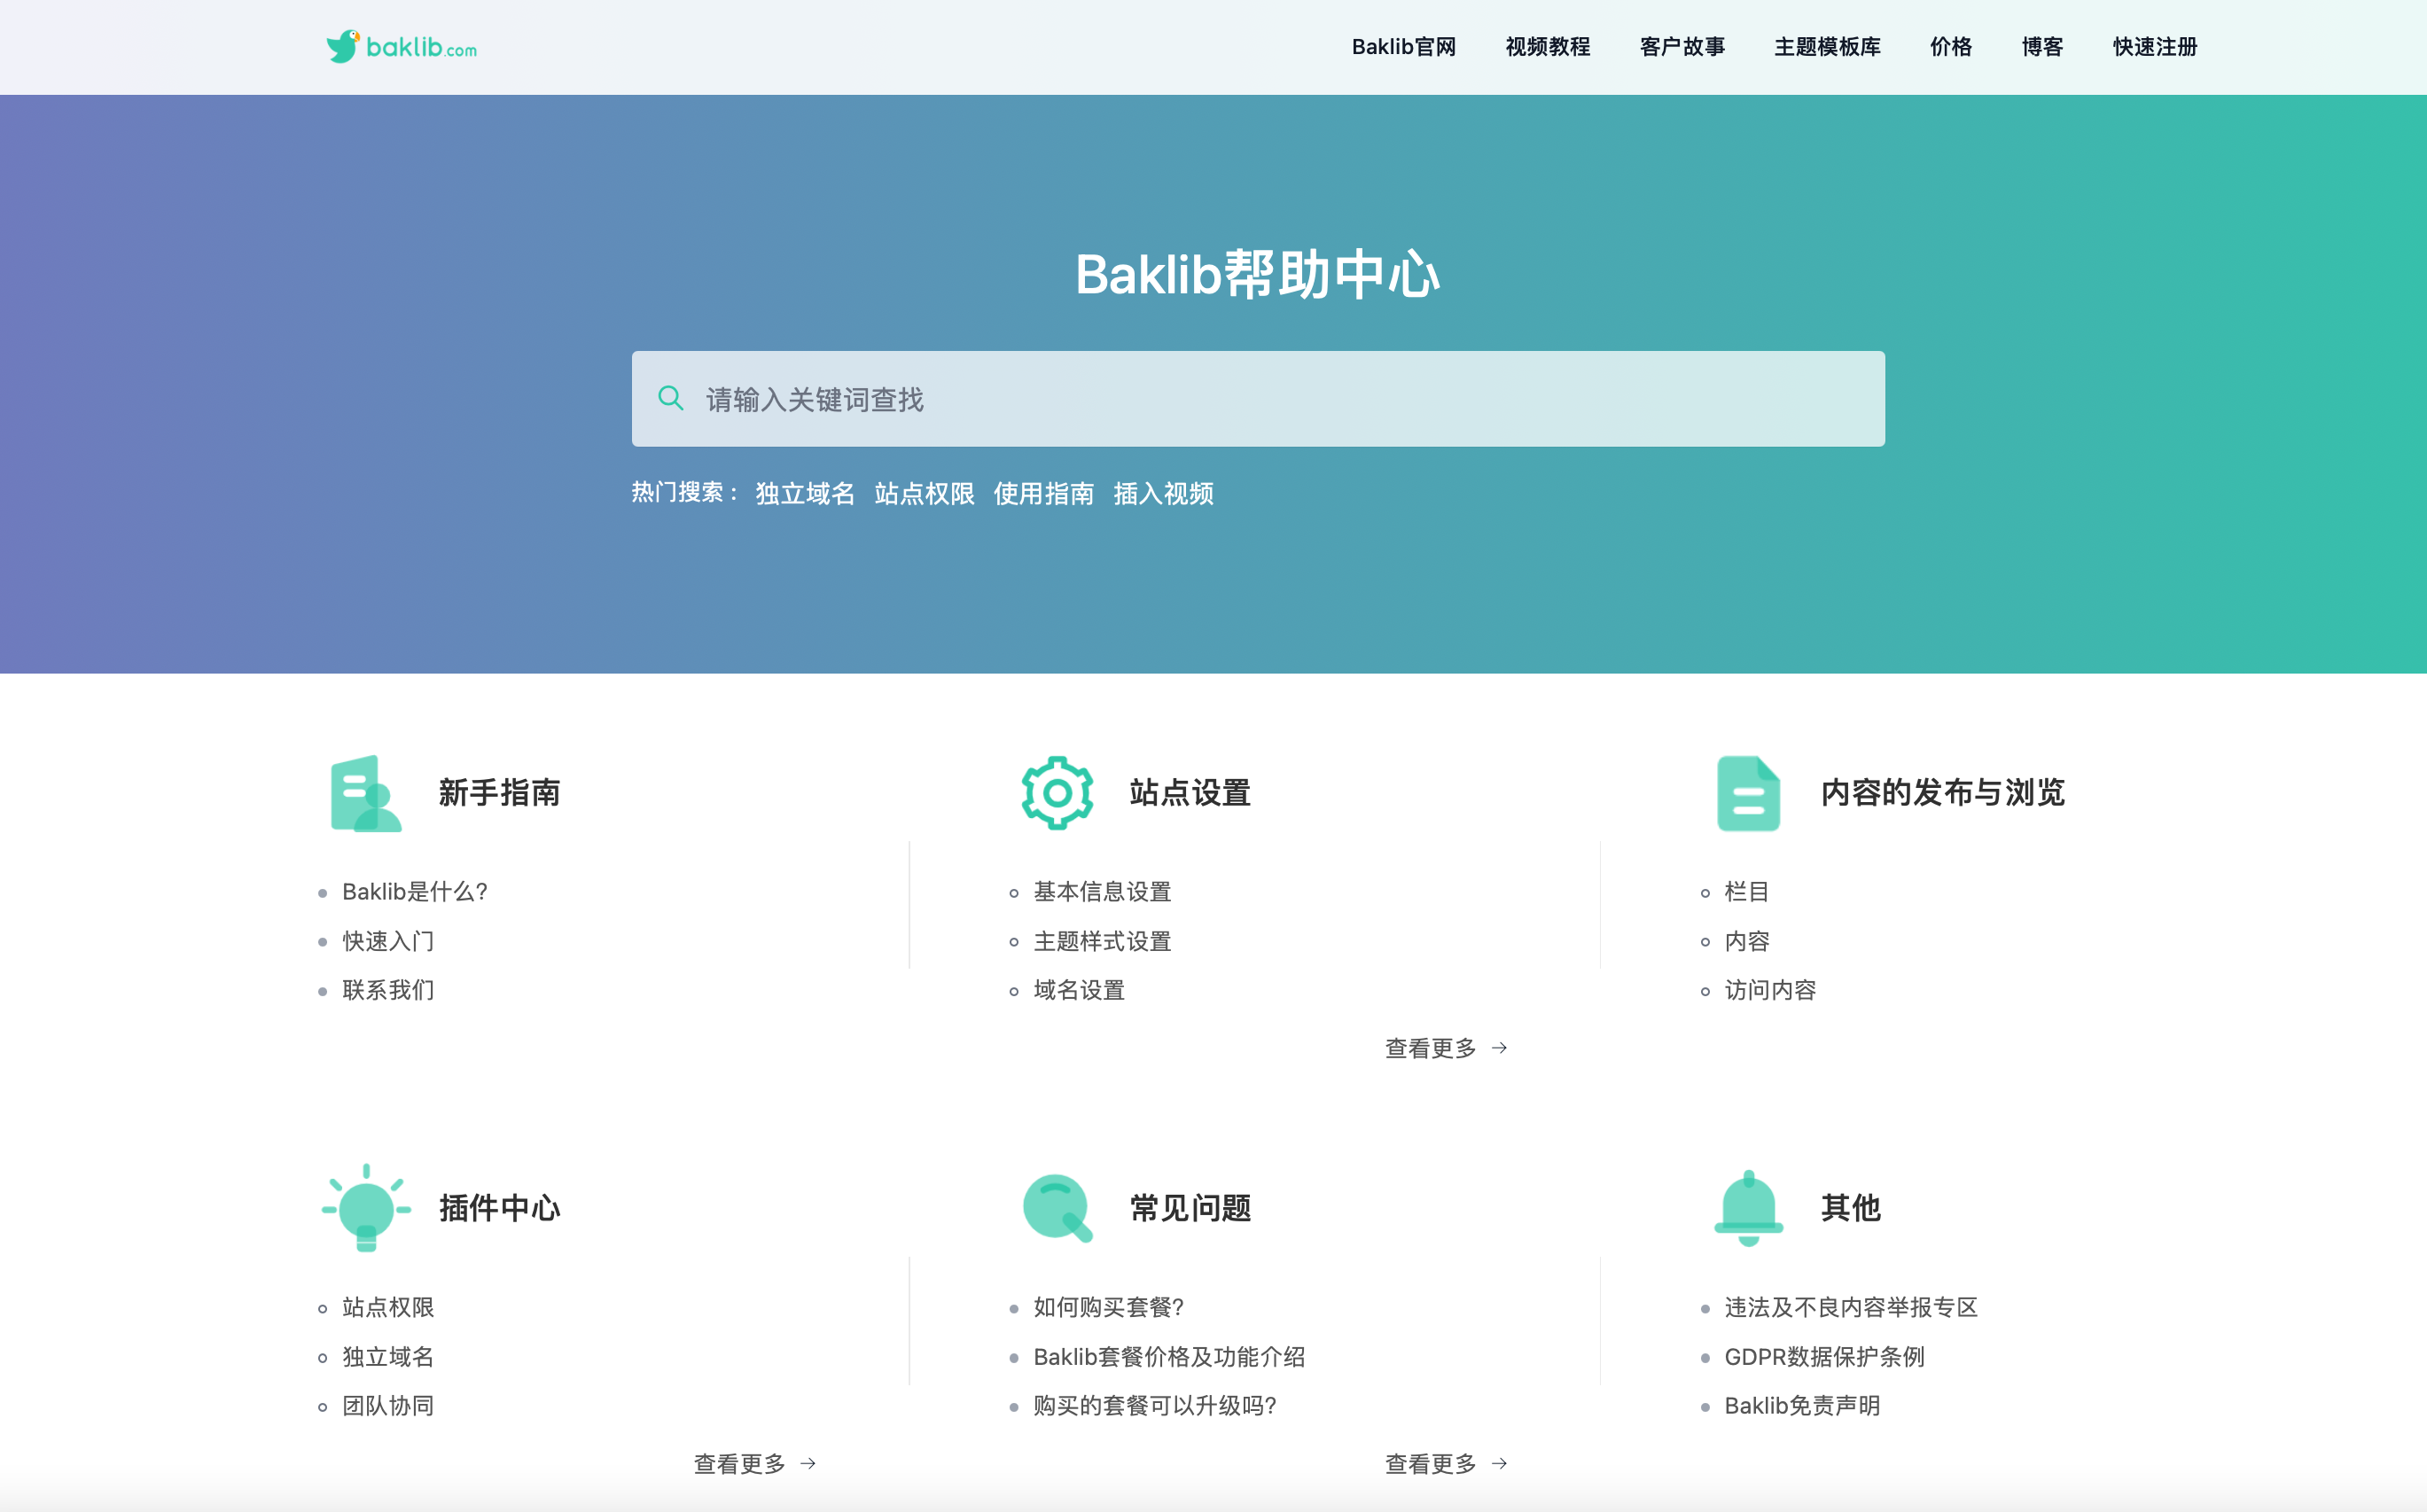Focus the 请输入关键词查找 search field
The width and height of the screenshot is (2427, 1512).
(x=1258, y=399)
